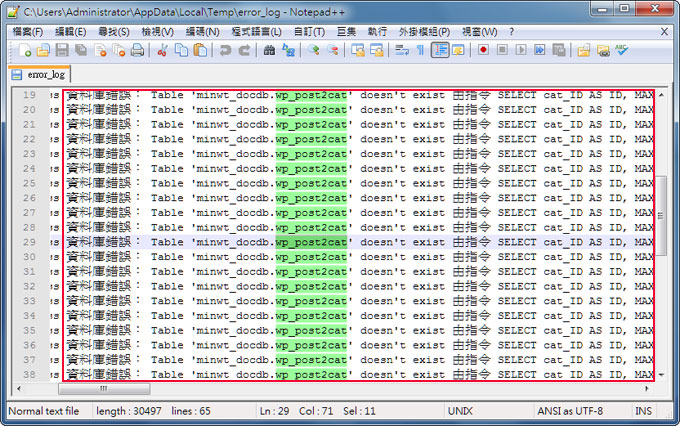This screenshot has height=426, width=680.
Task: Open the 巨集 menu
Action: (347, 32)
